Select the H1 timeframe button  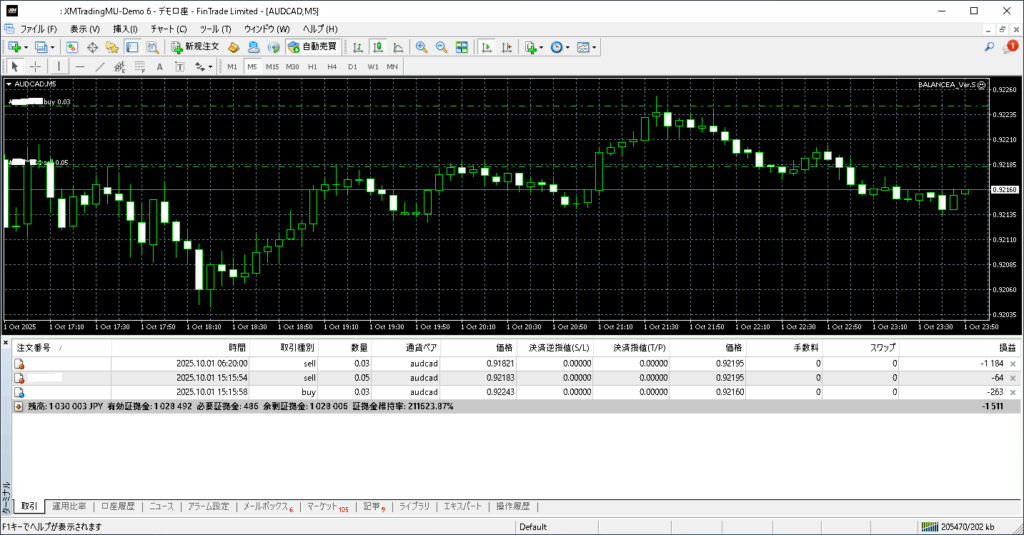point(312,66)
